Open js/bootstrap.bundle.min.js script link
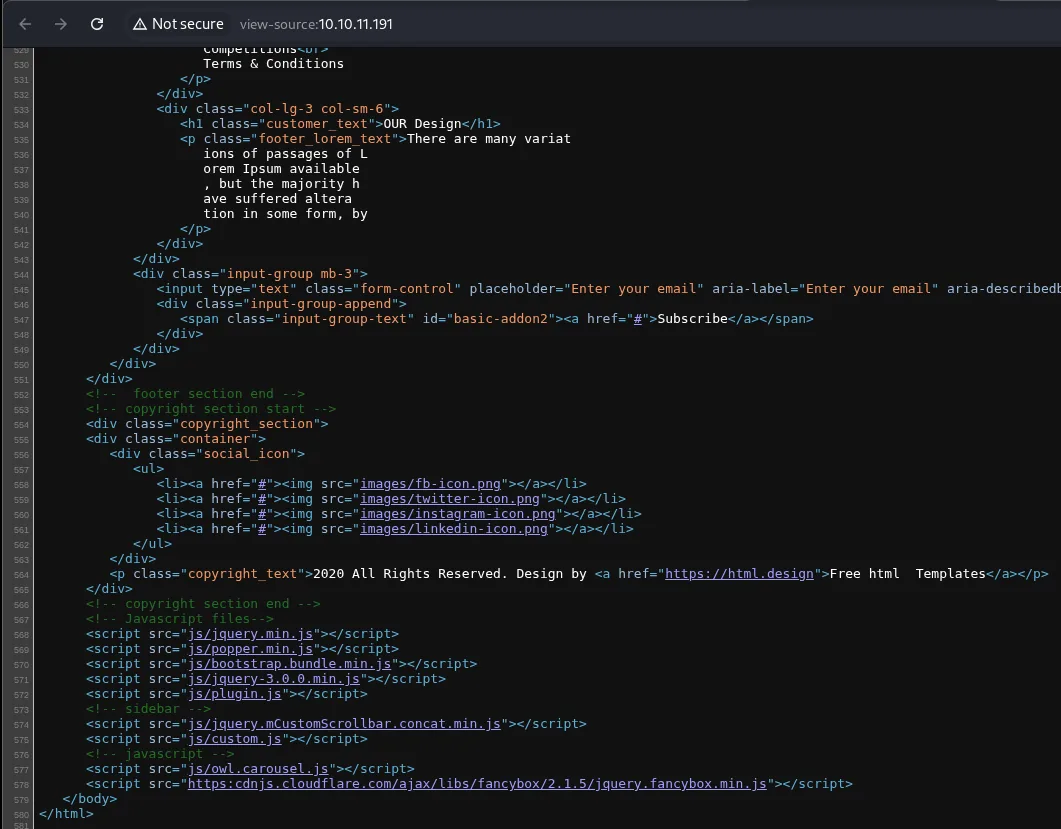Screen dimensions: 1061x829 [290, 664]
